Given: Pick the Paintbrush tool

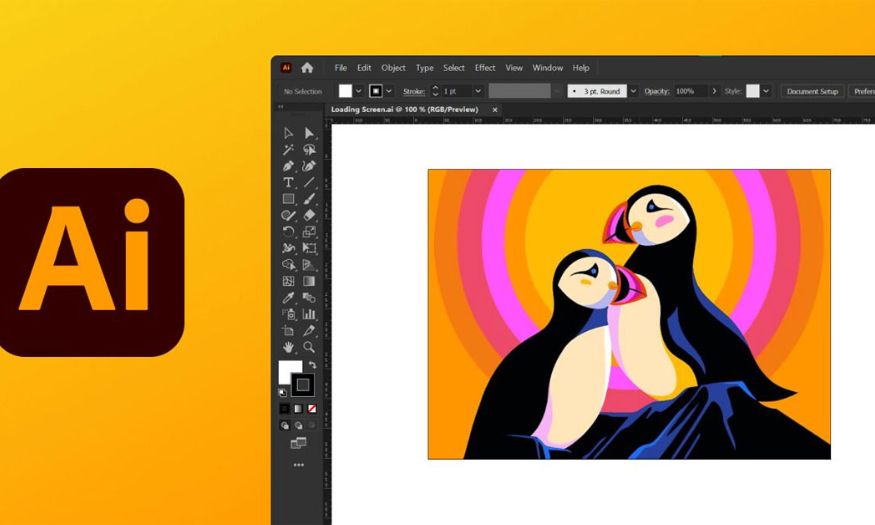Looking at the screenshot, I should pos(309,199).
